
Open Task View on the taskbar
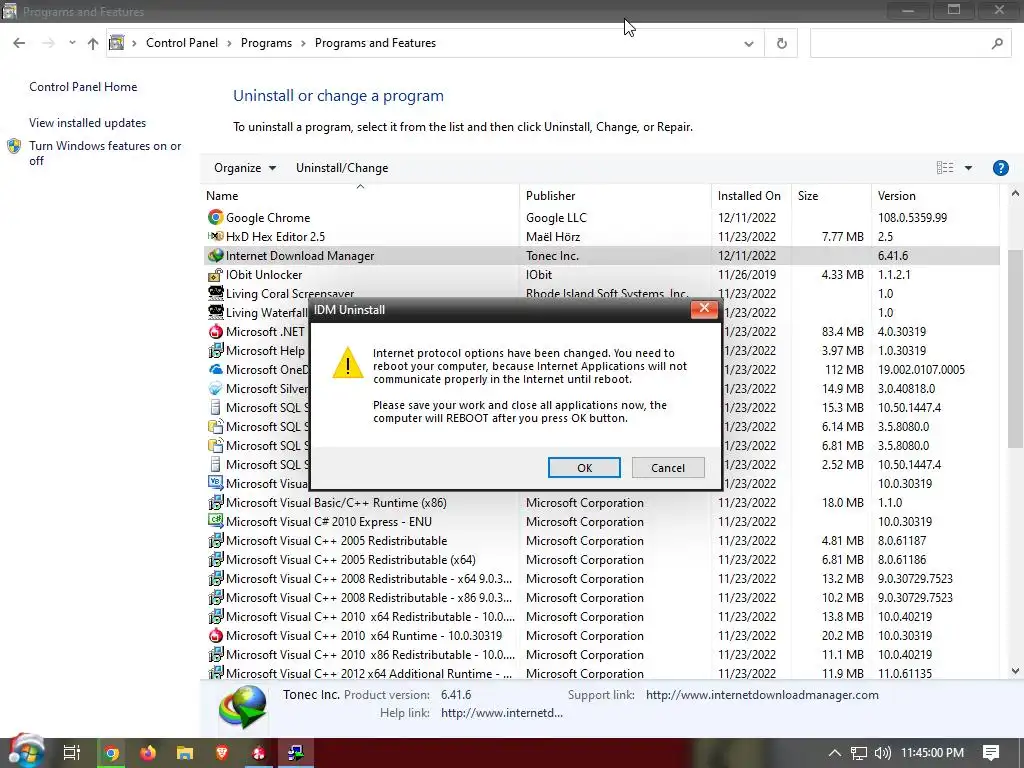click(71, 753)
